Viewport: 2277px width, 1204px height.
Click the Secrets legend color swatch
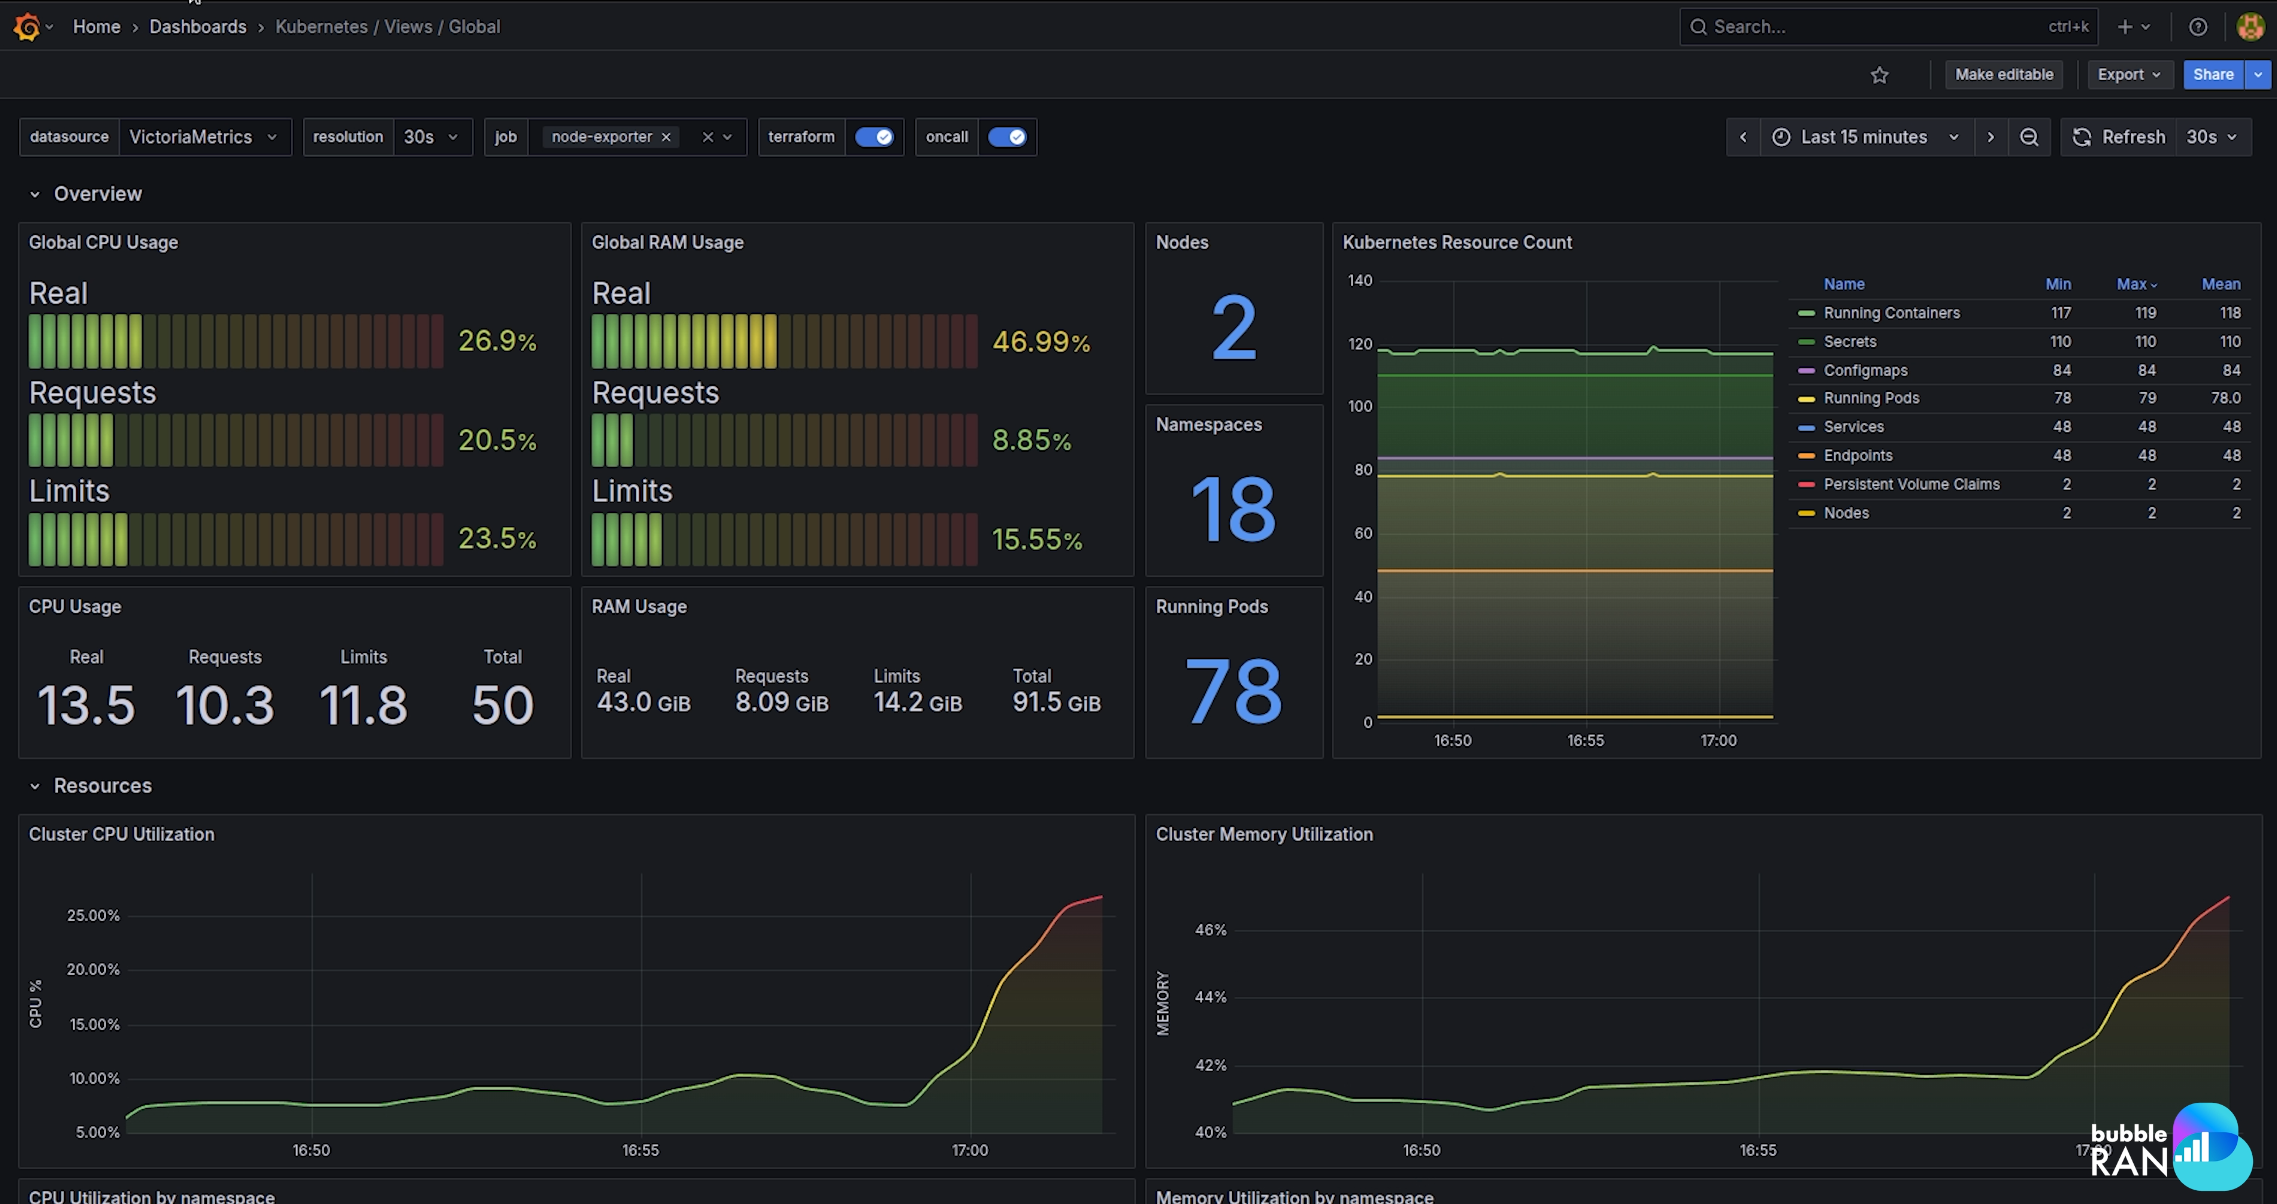1806,342
